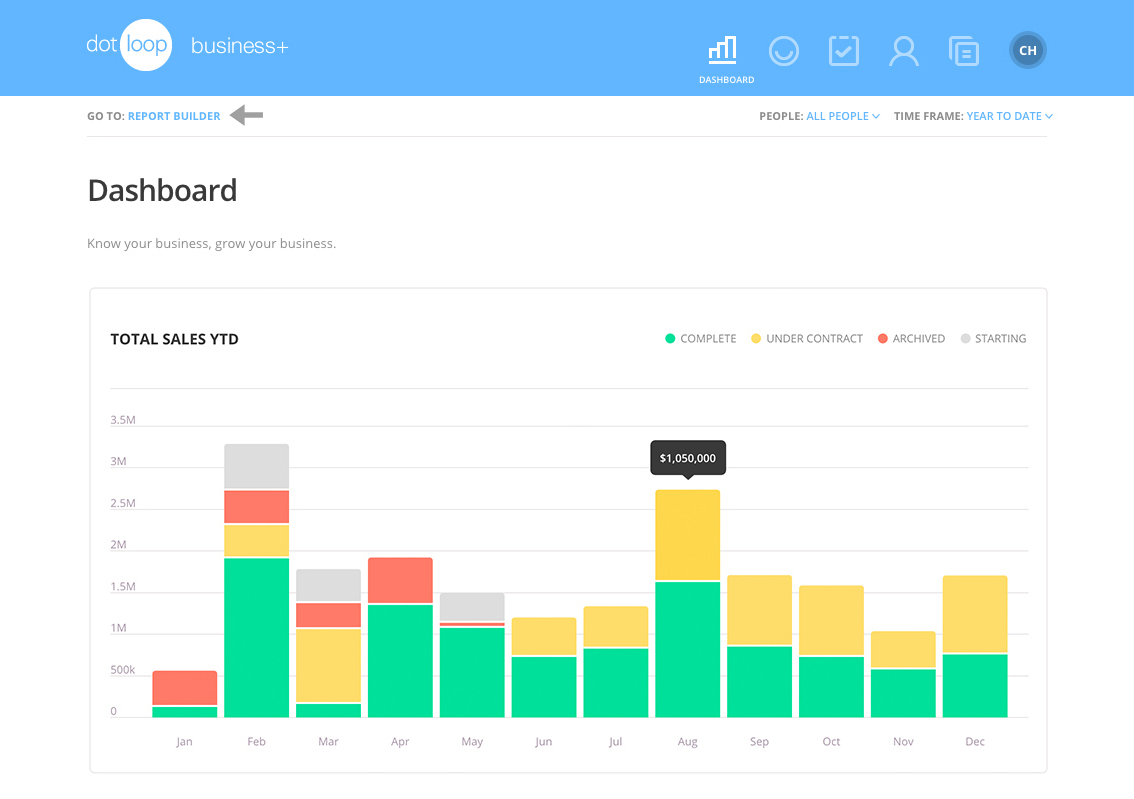1134x799 pixels.
Task: Select the DASHBOARD label in the navigation bar
Action: tap(726, 79)
